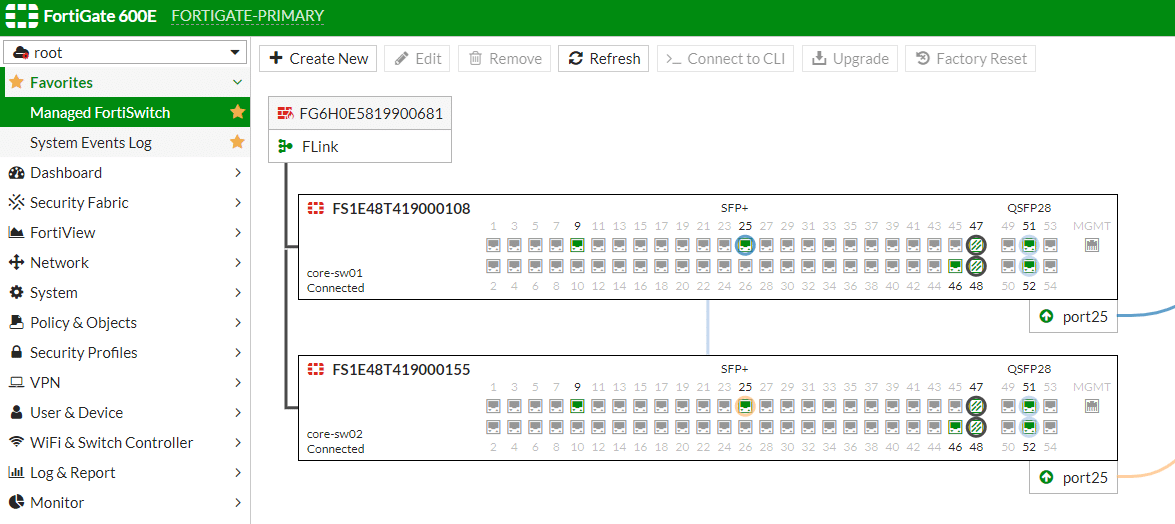Collapse the Favorites section
The height and width of the screenshot is (524, 1175).
pyautogui.click(x=238, y=82)
